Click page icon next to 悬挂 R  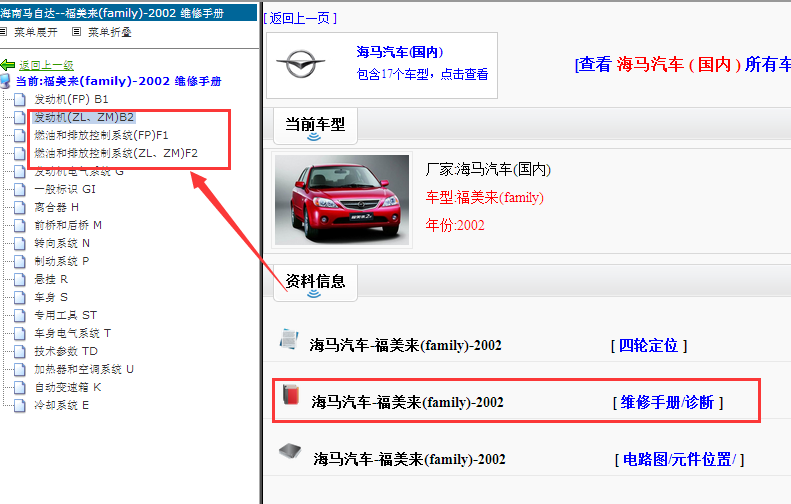[20, 279]
